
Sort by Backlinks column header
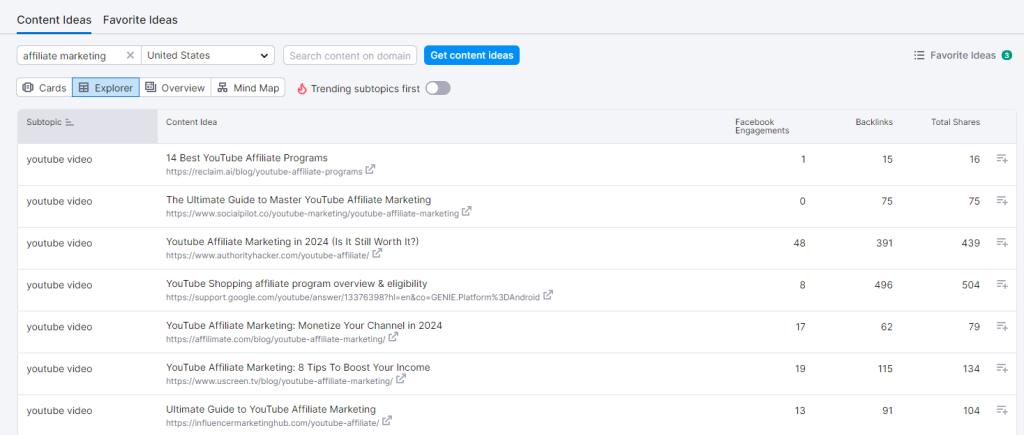(874, 122)
